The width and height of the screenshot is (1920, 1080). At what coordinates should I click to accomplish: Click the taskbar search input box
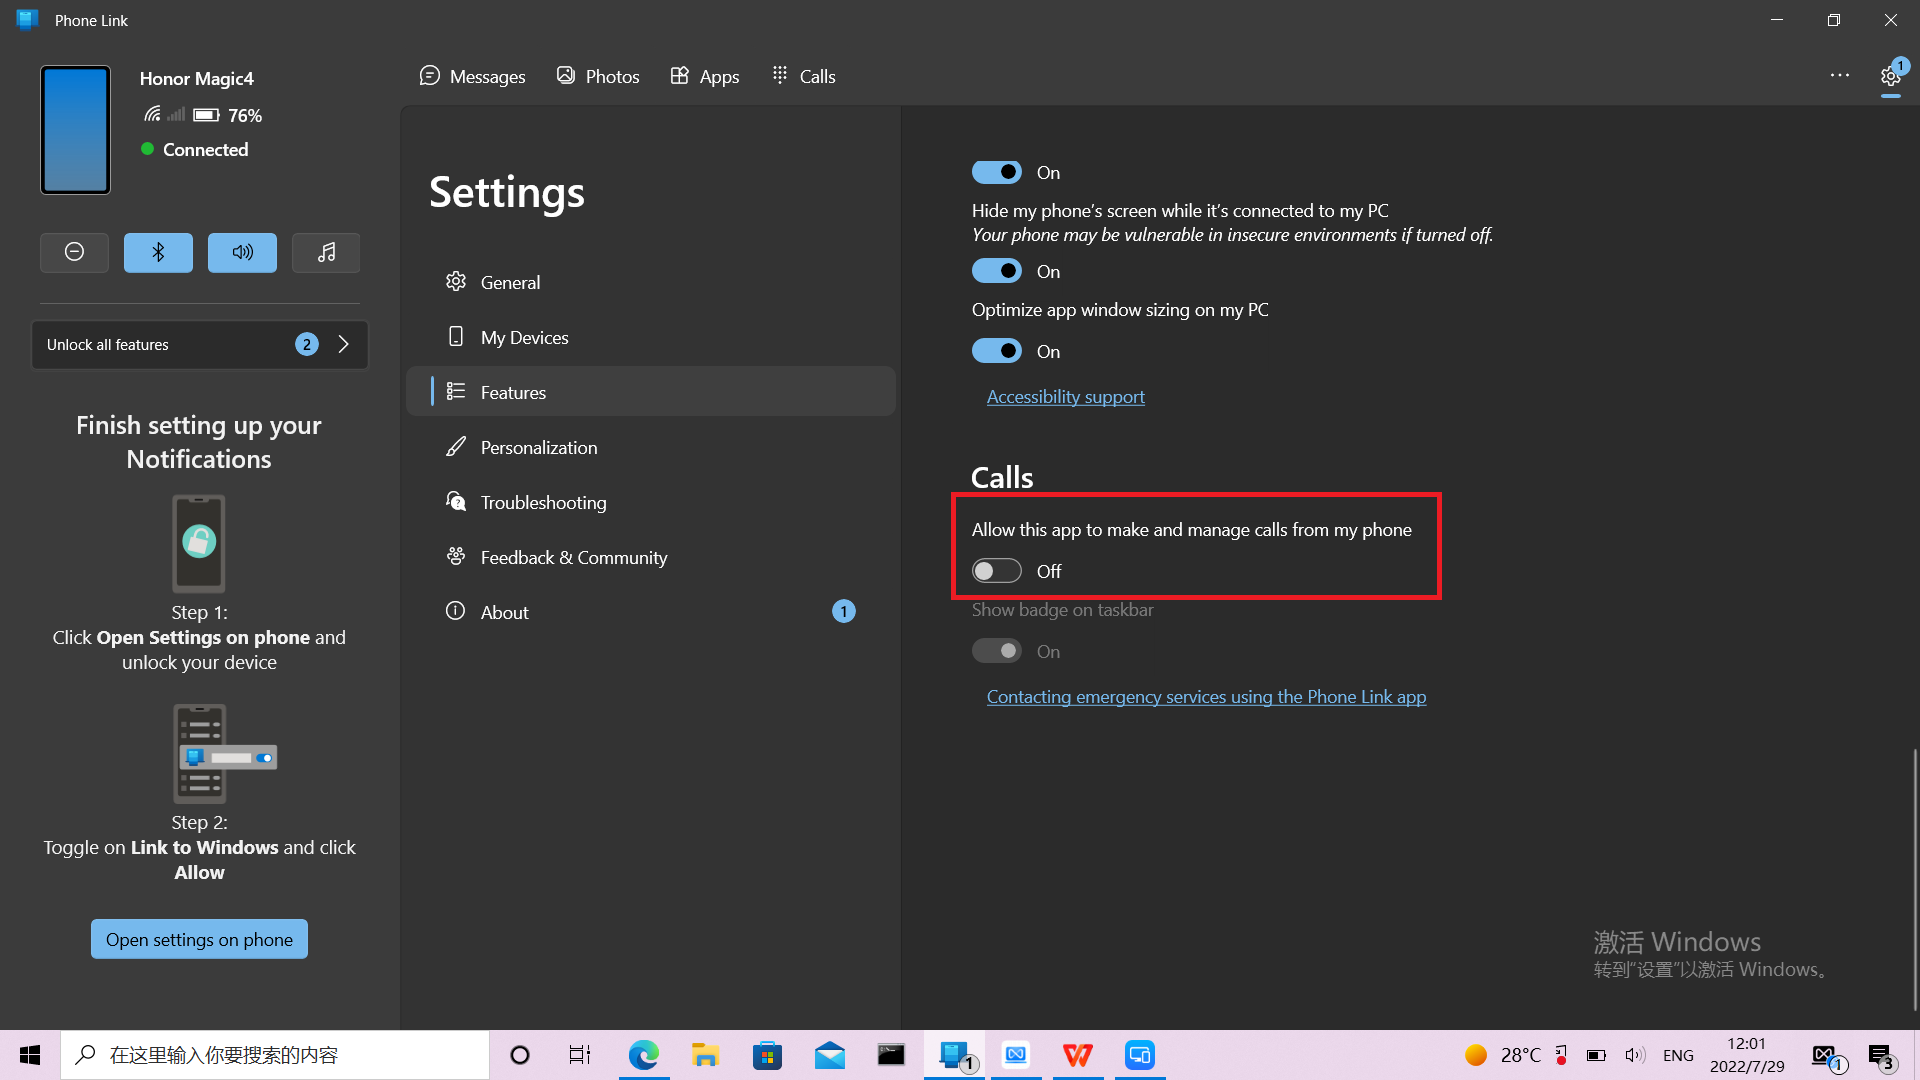tap(275, 1055)
